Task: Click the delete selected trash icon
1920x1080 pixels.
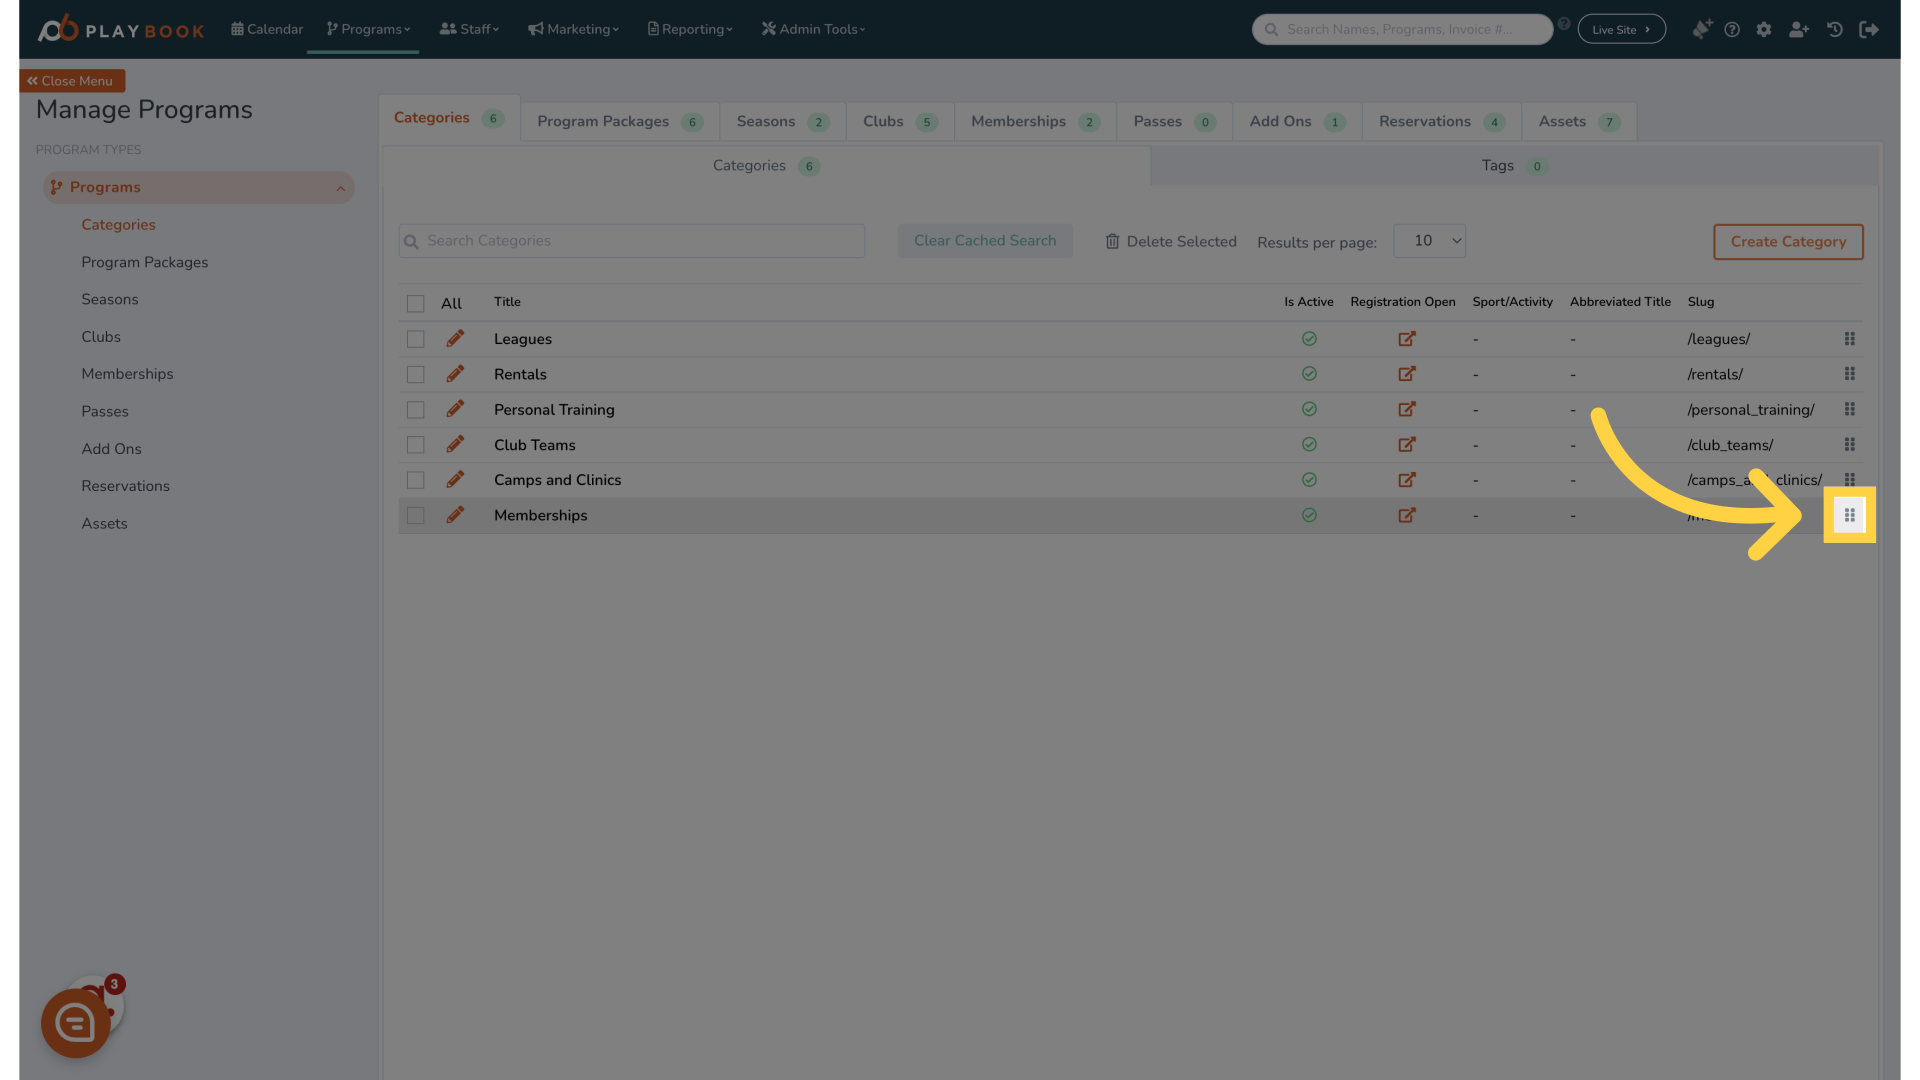Action: pyautogui.click(x=1113, y=241)
